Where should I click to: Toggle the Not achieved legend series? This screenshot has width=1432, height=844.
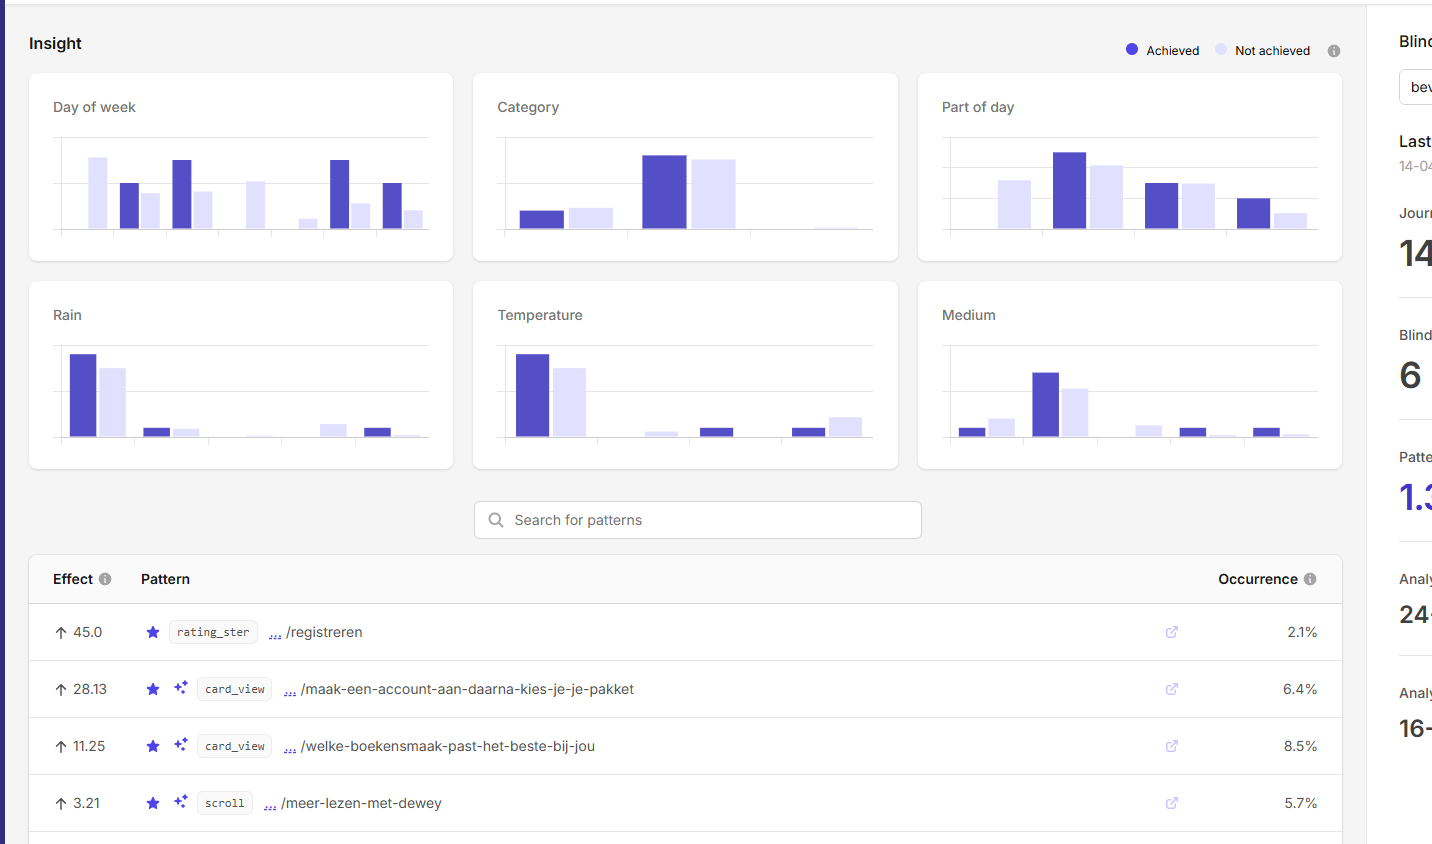point(1262,50)
